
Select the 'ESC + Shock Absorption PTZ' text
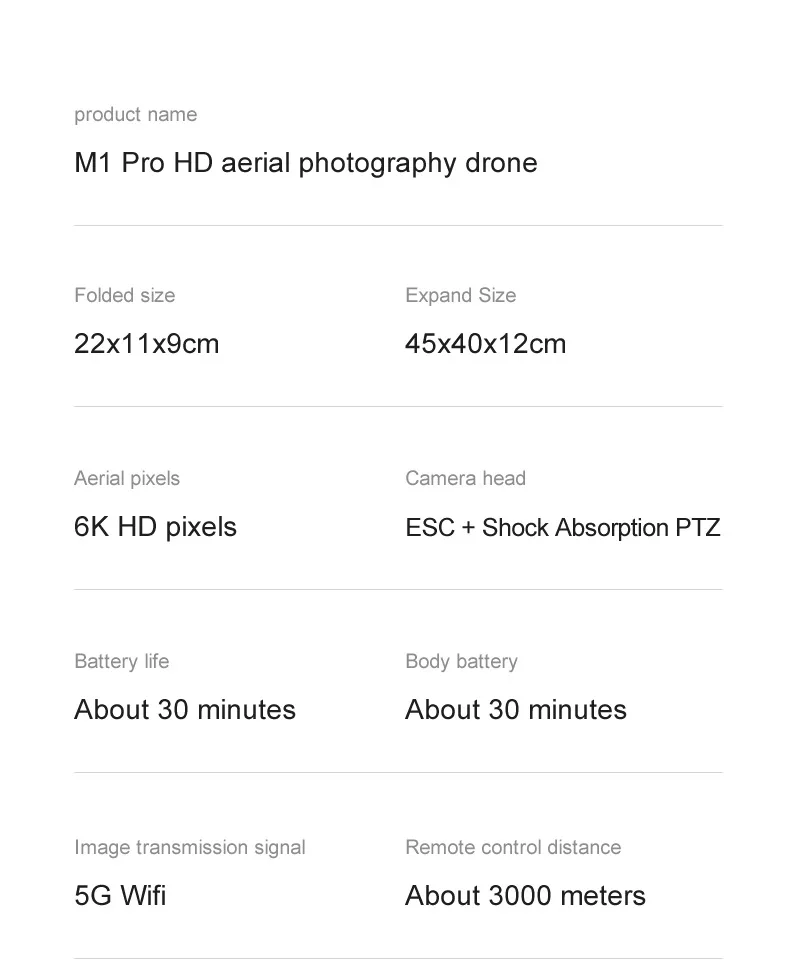coord(562,528)
